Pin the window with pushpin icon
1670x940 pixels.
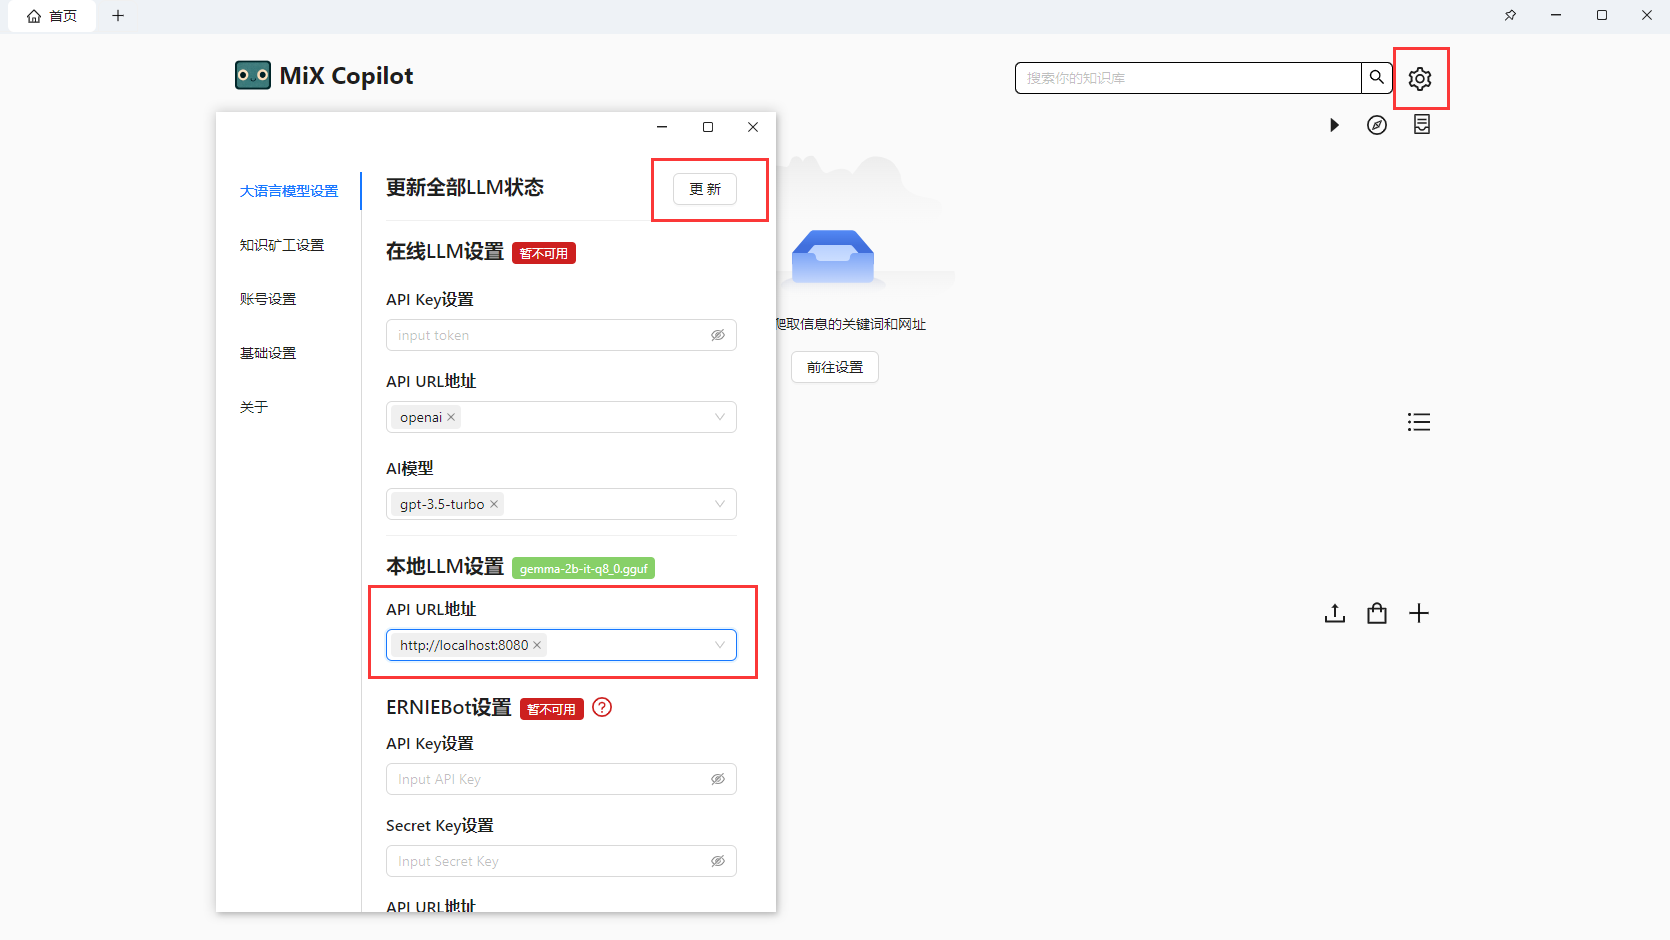tap(1510, 15)
